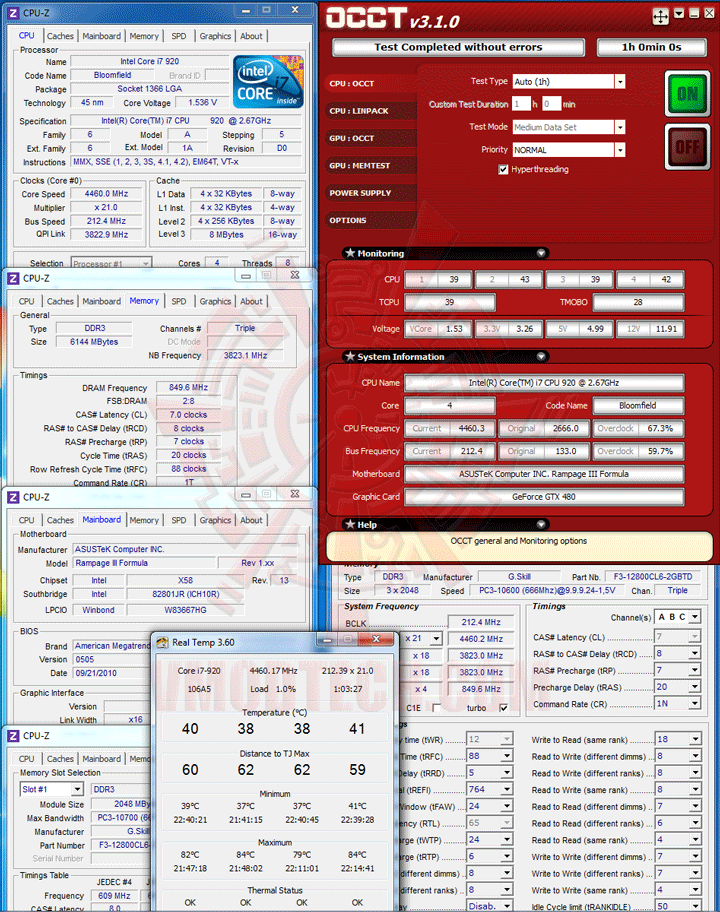720x912 pixels.
Task: Click the BCLK value '212.4 MHz'
Action: [x=481, y=622]
